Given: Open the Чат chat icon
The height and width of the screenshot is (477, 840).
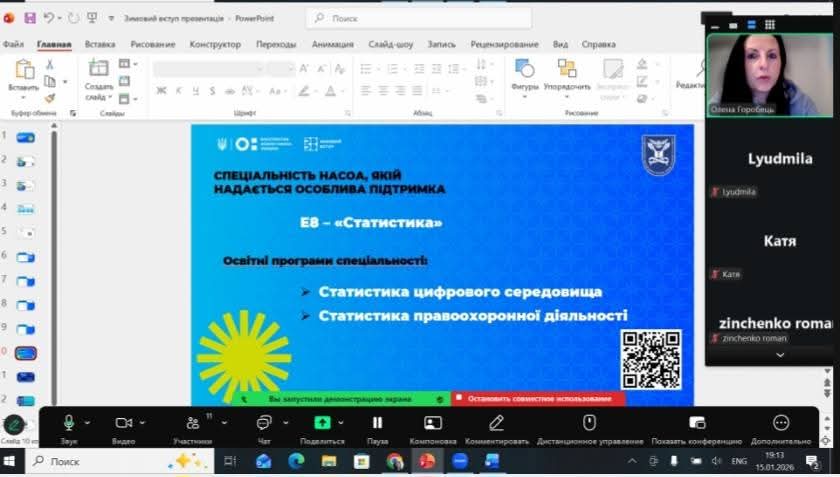Looking at the screenshot, I should 264,423.
